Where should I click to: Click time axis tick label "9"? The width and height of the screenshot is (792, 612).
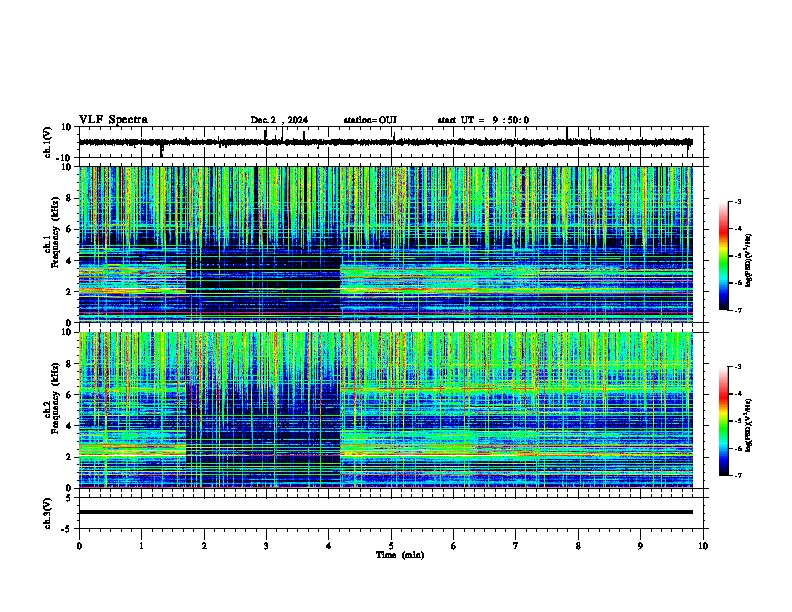pos(640,546)
